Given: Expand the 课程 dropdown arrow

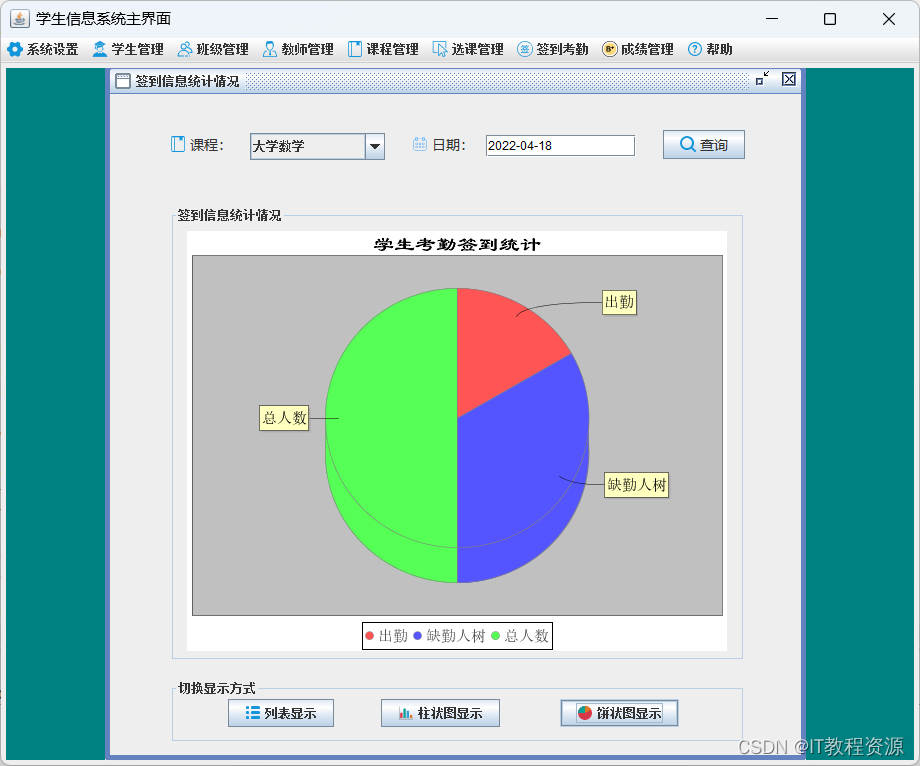Looking at the screenshot, I should coord(375,147).
